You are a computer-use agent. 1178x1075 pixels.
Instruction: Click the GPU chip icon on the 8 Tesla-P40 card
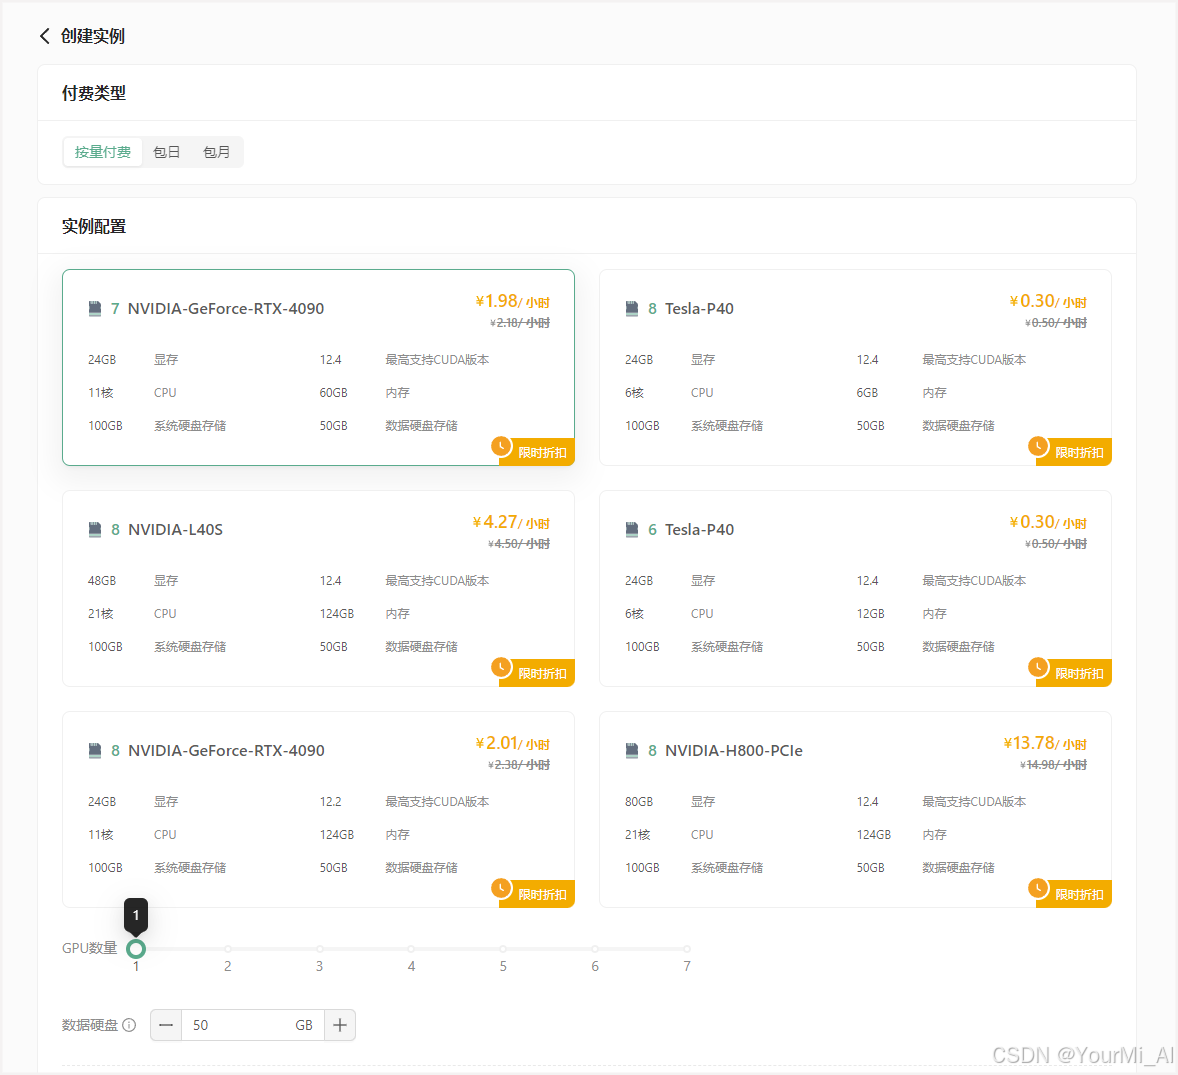(632, 308)
